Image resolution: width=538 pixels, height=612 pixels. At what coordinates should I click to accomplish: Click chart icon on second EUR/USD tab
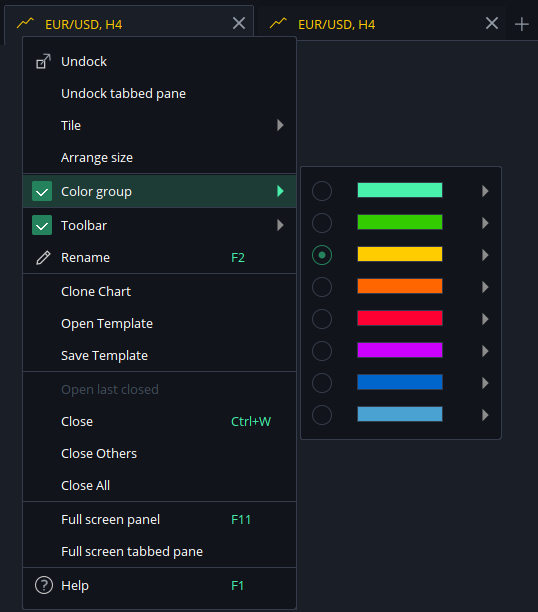(278, 24)
